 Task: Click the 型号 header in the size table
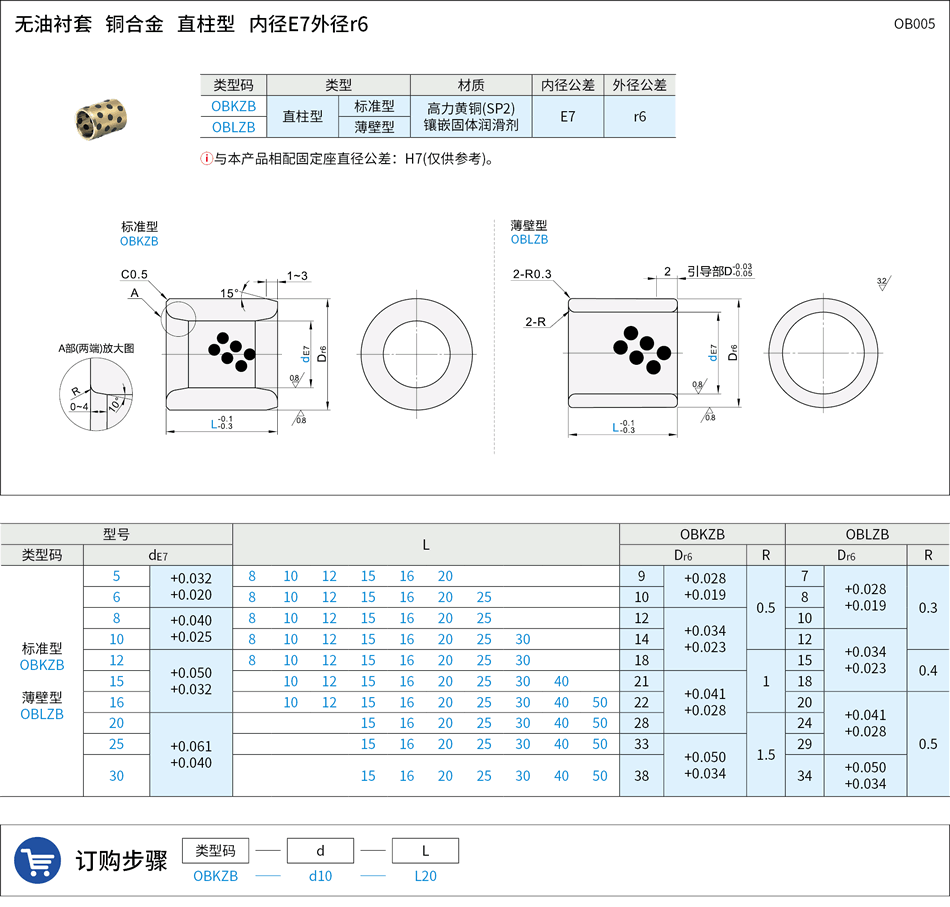click(116, 534)
